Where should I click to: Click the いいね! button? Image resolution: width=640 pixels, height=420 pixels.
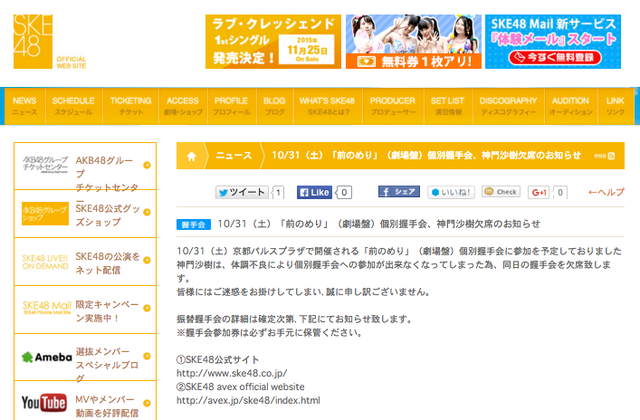coord(451,192)
